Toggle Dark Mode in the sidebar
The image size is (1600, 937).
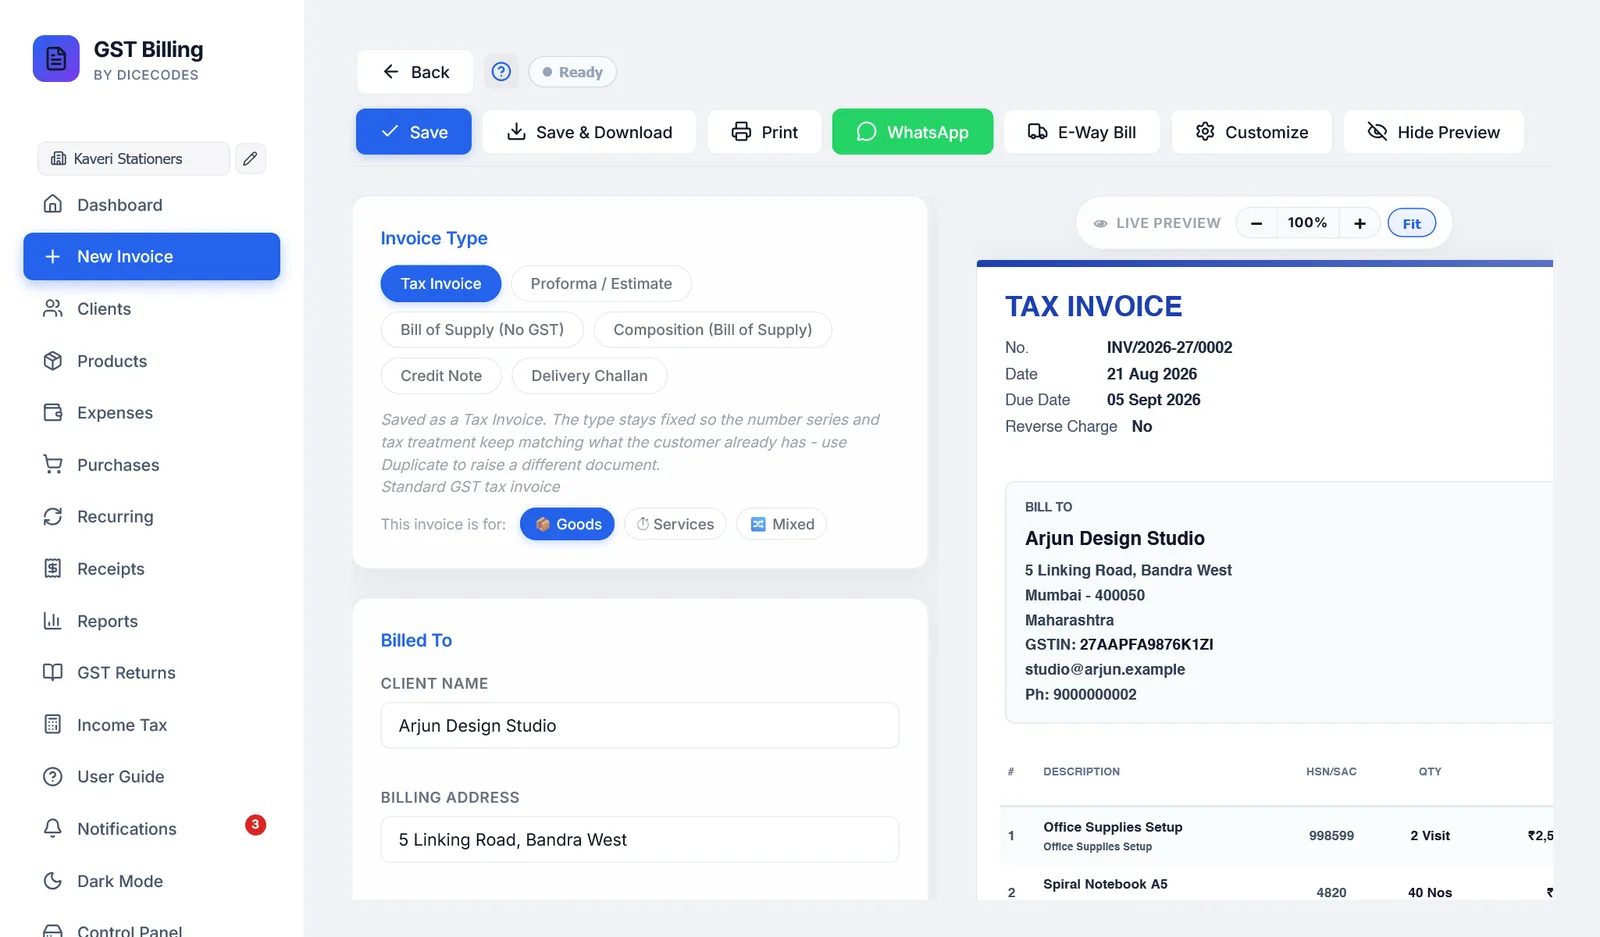tap(152, 881)
